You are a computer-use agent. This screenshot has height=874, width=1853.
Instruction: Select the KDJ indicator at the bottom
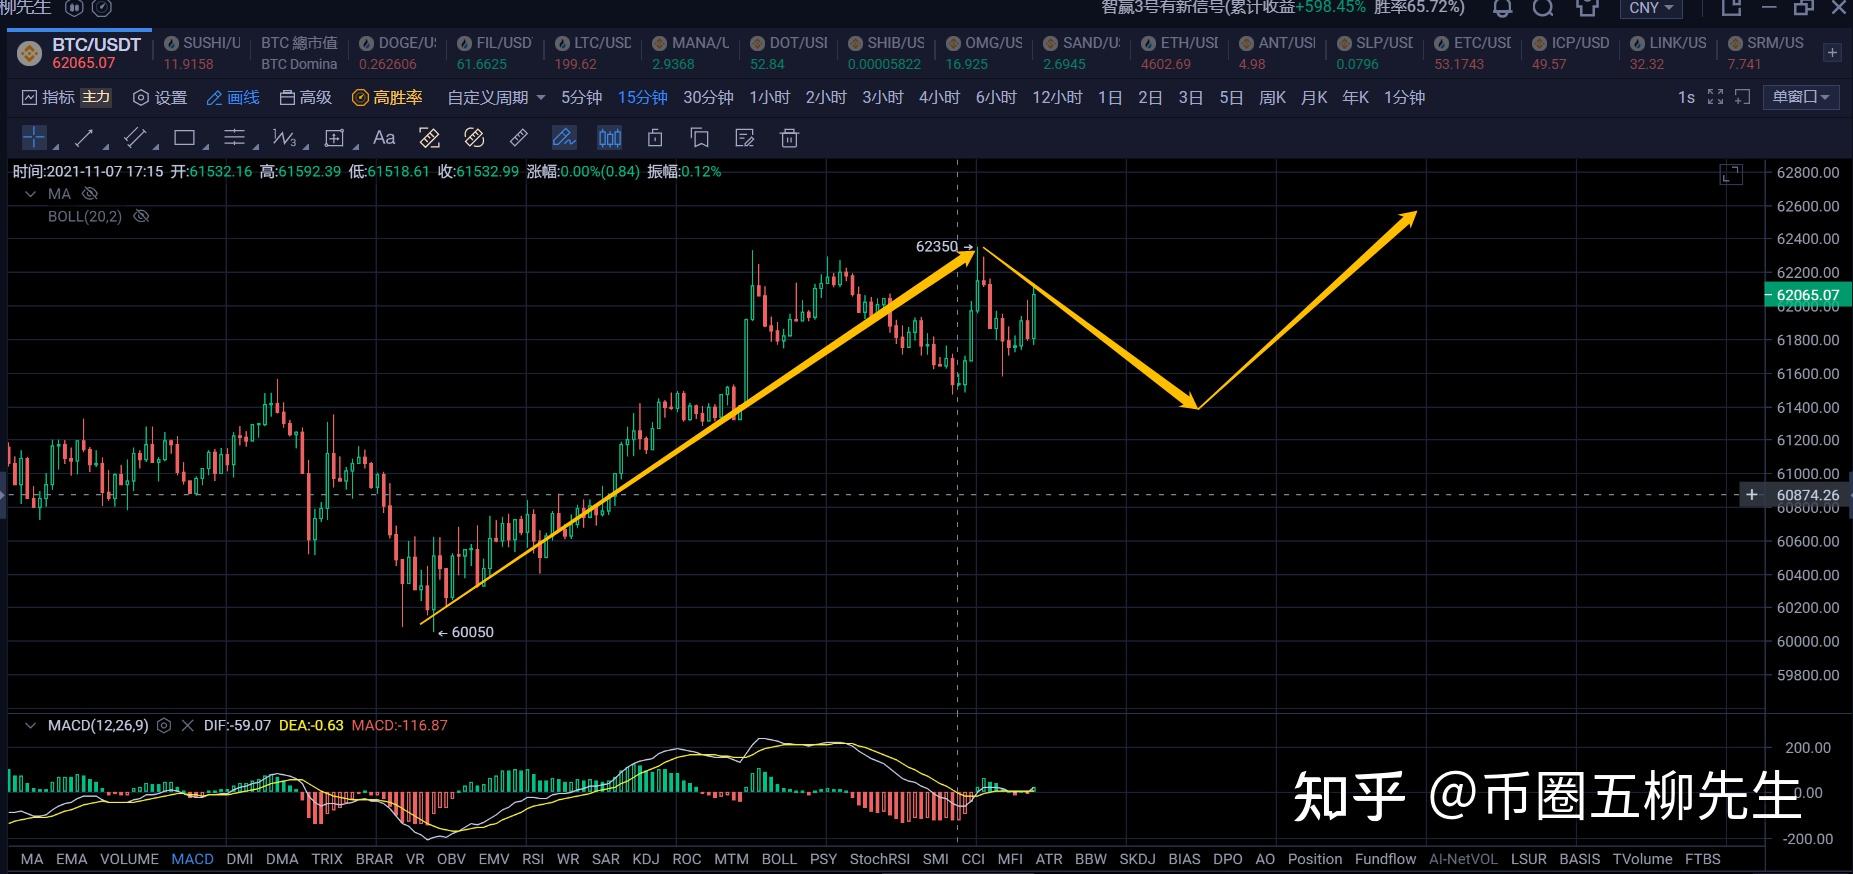[645, 859]
